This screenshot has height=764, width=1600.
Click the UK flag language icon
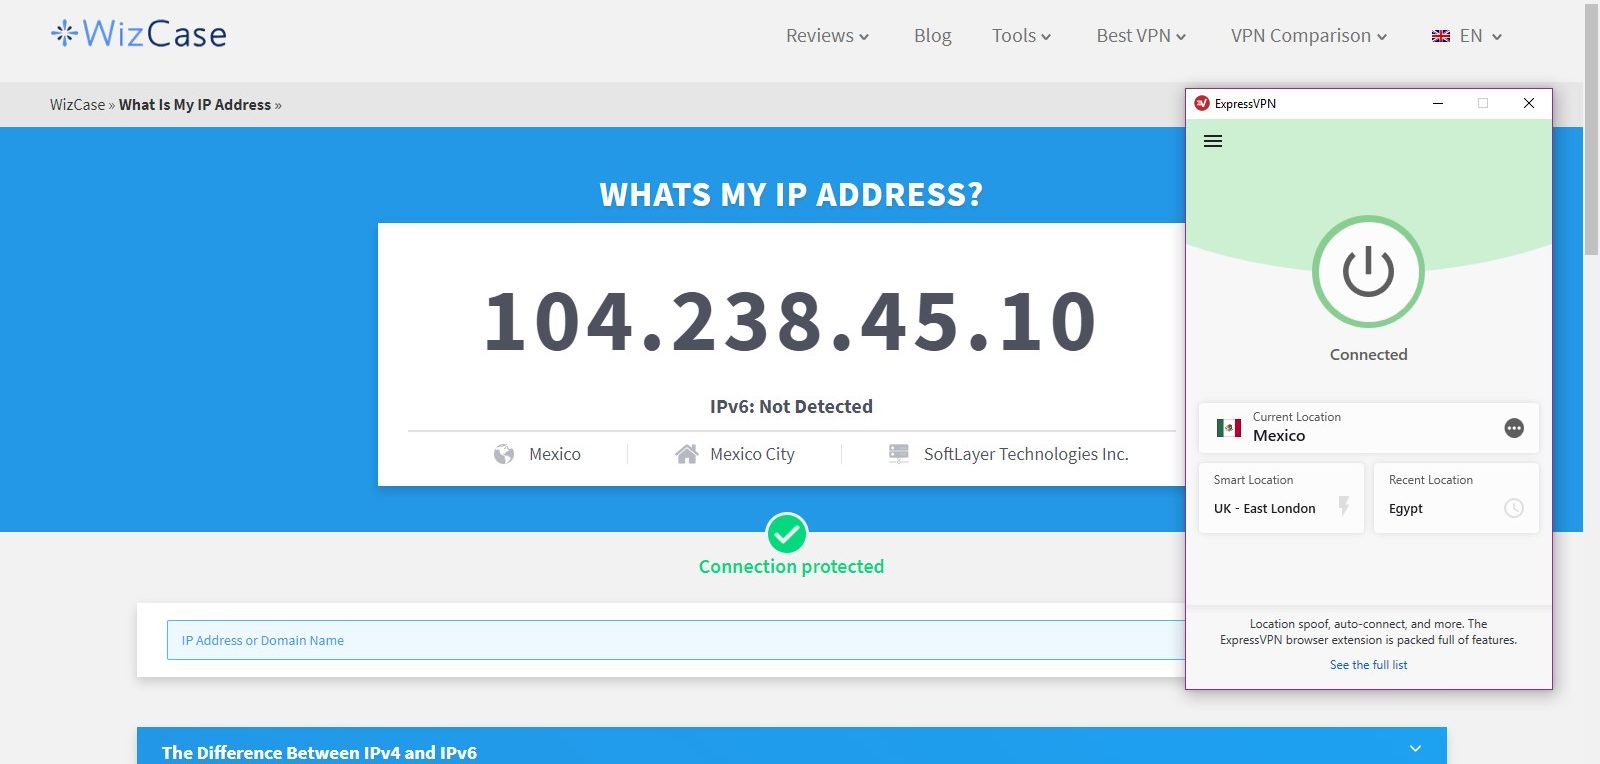[x=1441, y=36]
